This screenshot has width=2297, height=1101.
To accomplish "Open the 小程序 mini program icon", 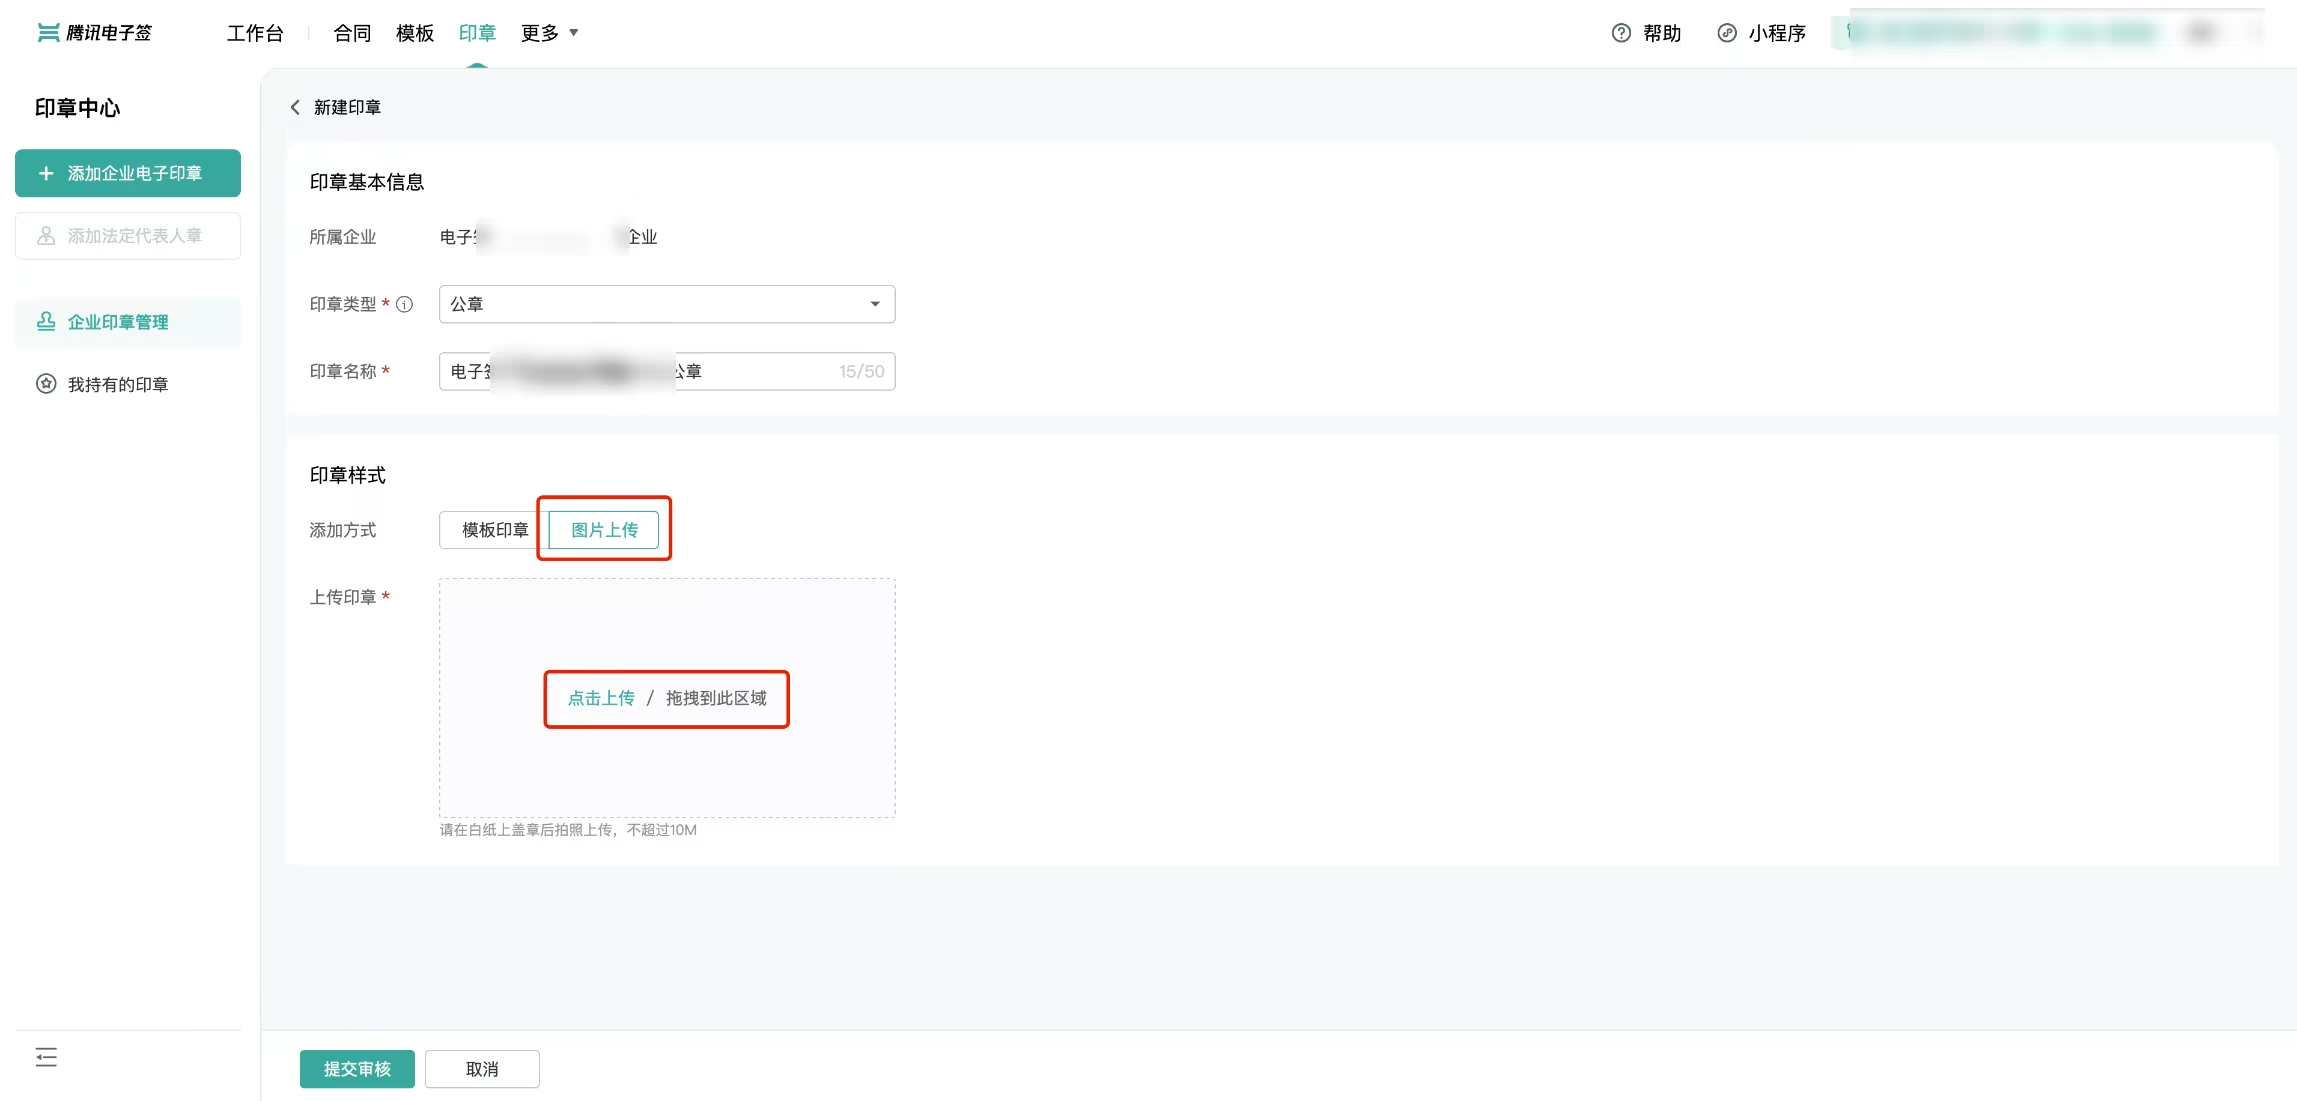I will (x=1727, y=33).
